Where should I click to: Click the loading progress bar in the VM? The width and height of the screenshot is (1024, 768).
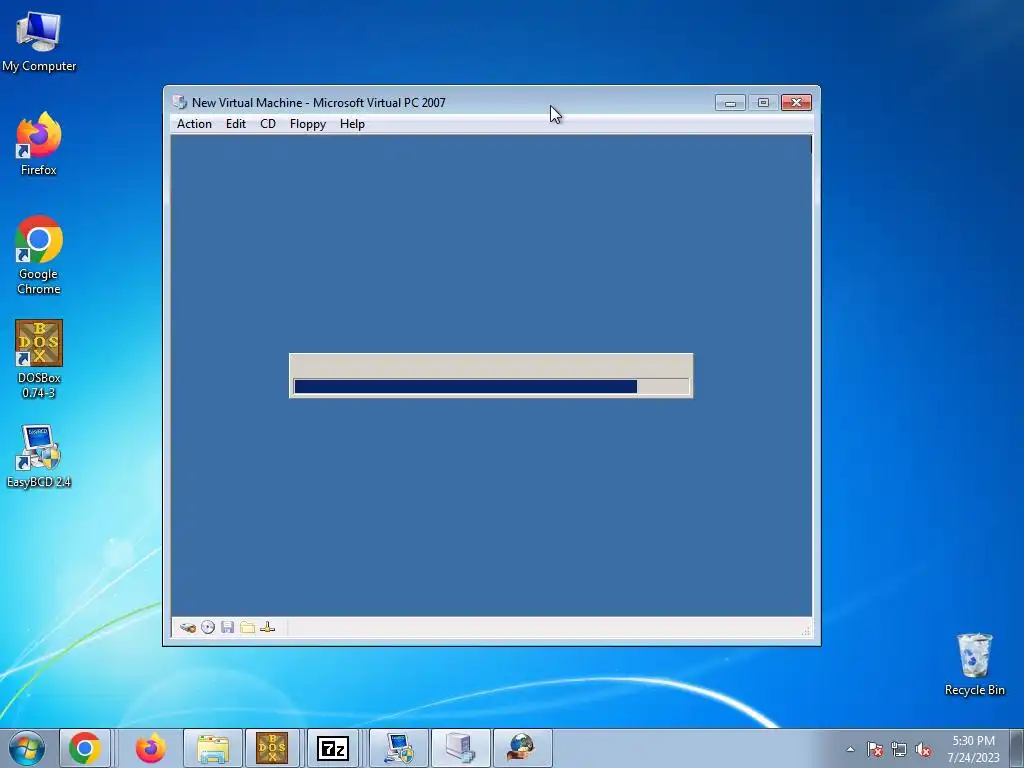tap(491, 387)
